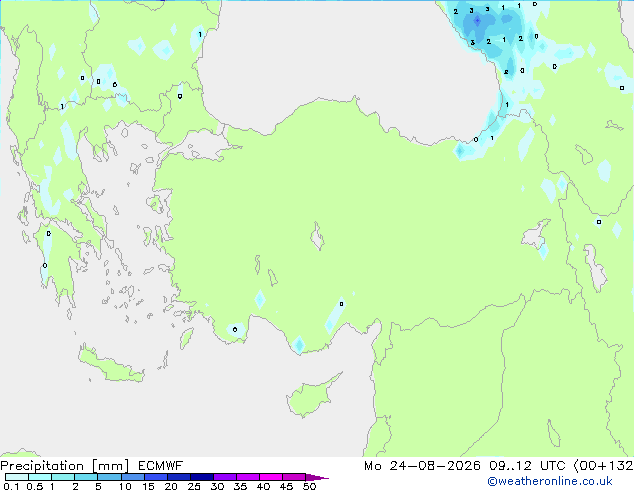Image resolution: width=634 pixels, height=490 pixels.
Task: Click the island of Crete on map
Action: coord(111,365)
